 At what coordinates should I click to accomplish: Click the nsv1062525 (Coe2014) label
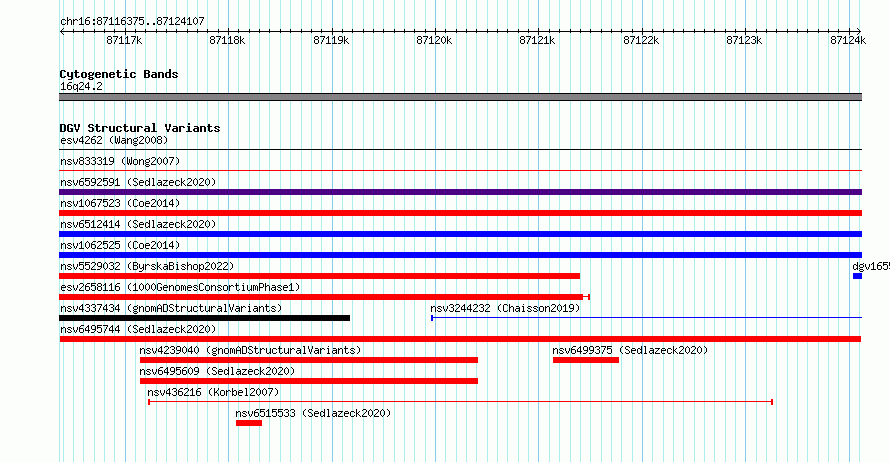pyautogui.click(x=120, y=245)
